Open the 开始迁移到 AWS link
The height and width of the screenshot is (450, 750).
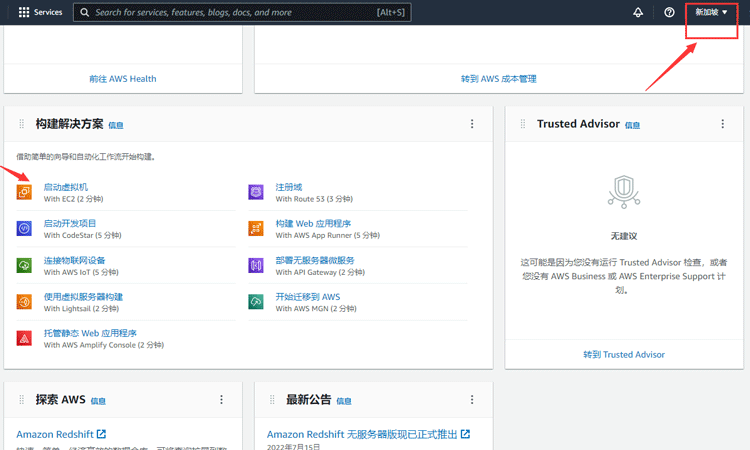coord(308,296)
